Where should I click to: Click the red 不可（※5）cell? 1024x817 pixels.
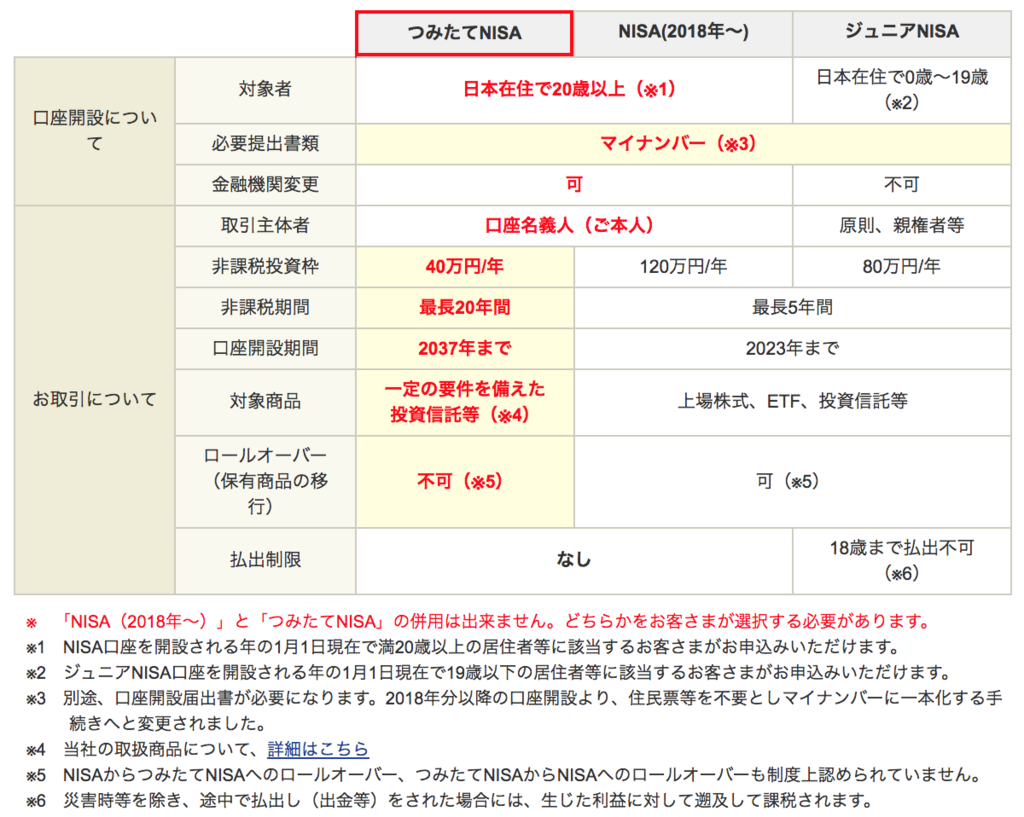coord(464,482)
